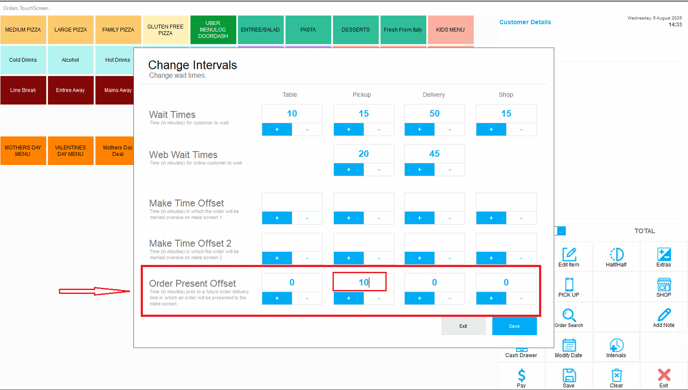Select the Hot Drinks category
688x390 pixels.
(x=115, y=60)
